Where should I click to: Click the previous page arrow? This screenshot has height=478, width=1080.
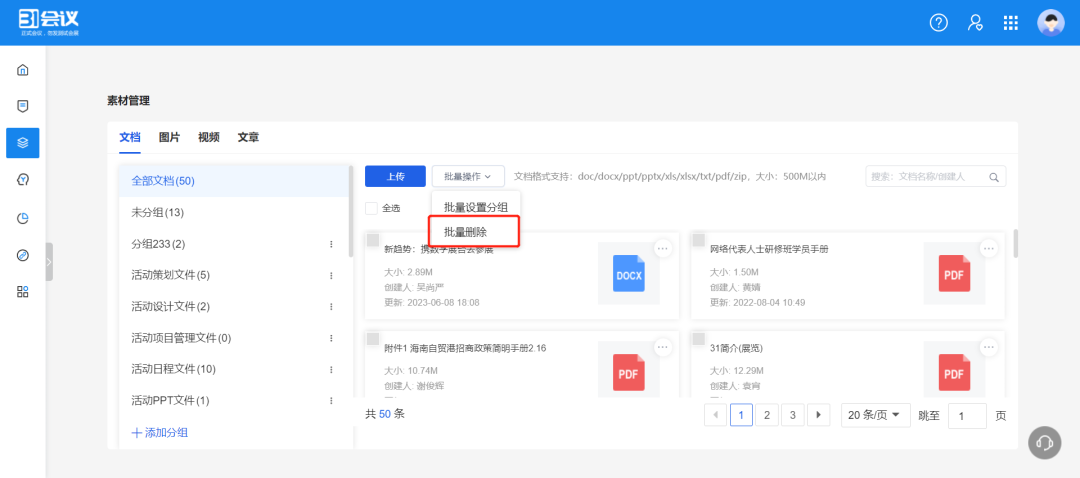(716, 415)
